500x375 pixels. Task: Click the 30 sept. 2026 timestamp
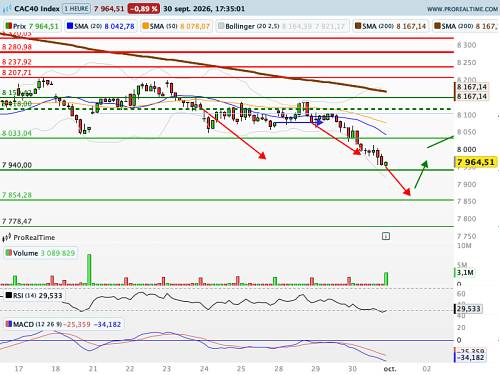point(204,9)
